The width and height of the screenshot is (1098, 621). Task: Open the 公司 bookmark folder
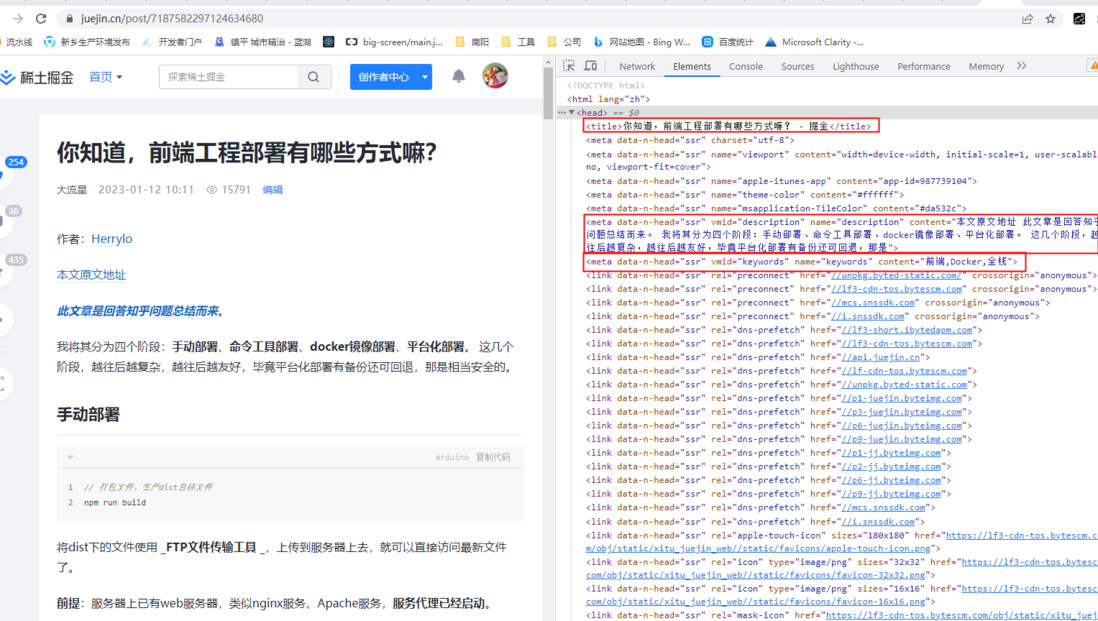[x=564, y=42]
